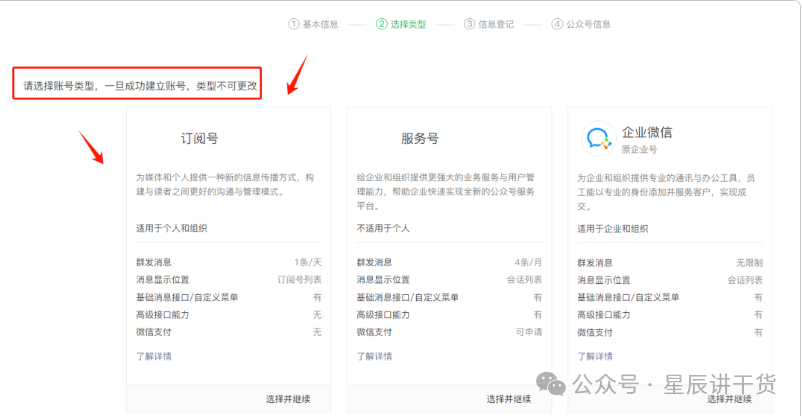Click the 请选择账号类型 notice text
The height and width of the screenshot is (416, 802).
[140, 86]
